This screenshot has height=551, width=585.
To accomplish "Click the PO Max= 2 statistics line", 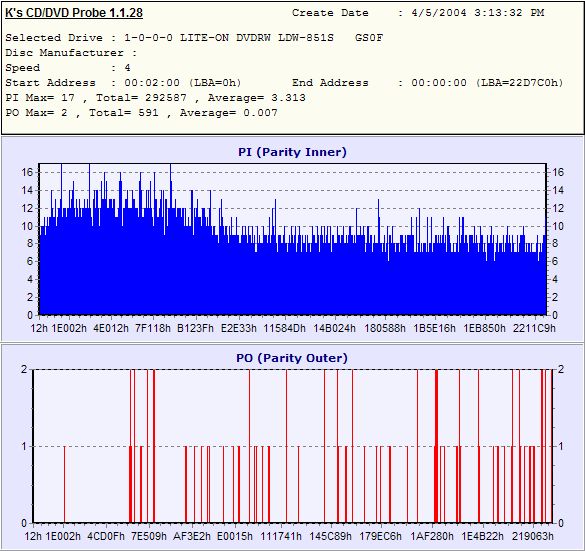I will coord(141,113).
